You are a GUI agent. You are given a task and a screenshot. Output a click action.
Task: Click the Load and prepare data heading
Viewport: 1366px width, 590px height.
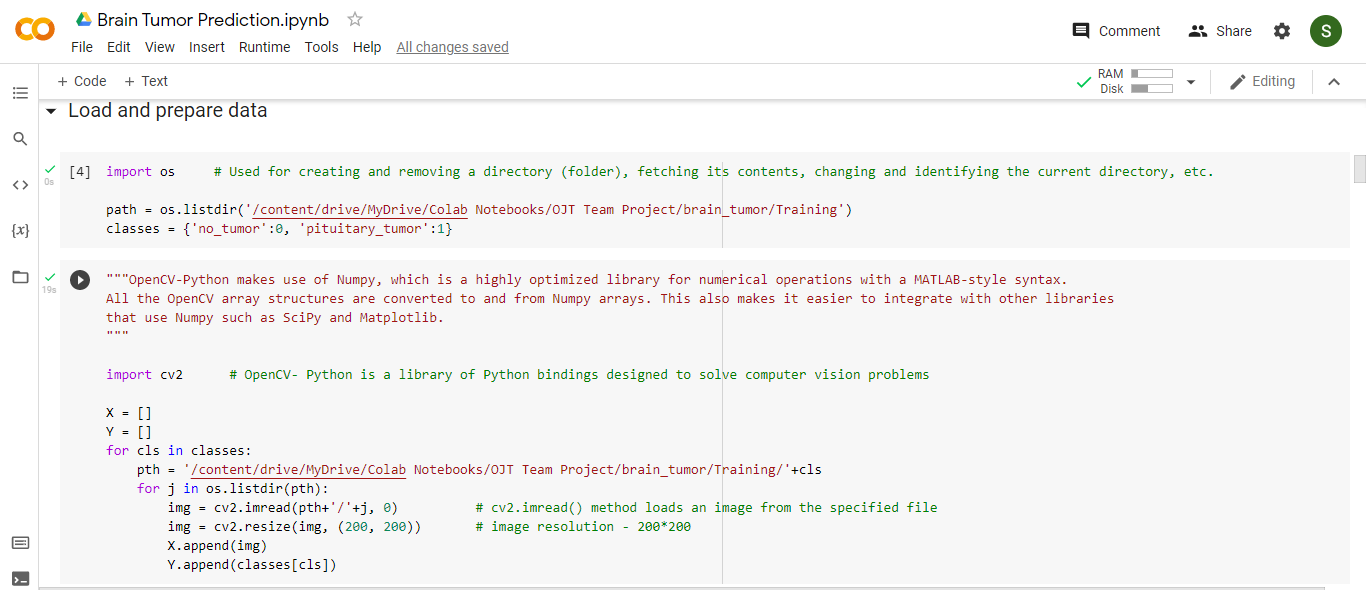click(167, 110)
